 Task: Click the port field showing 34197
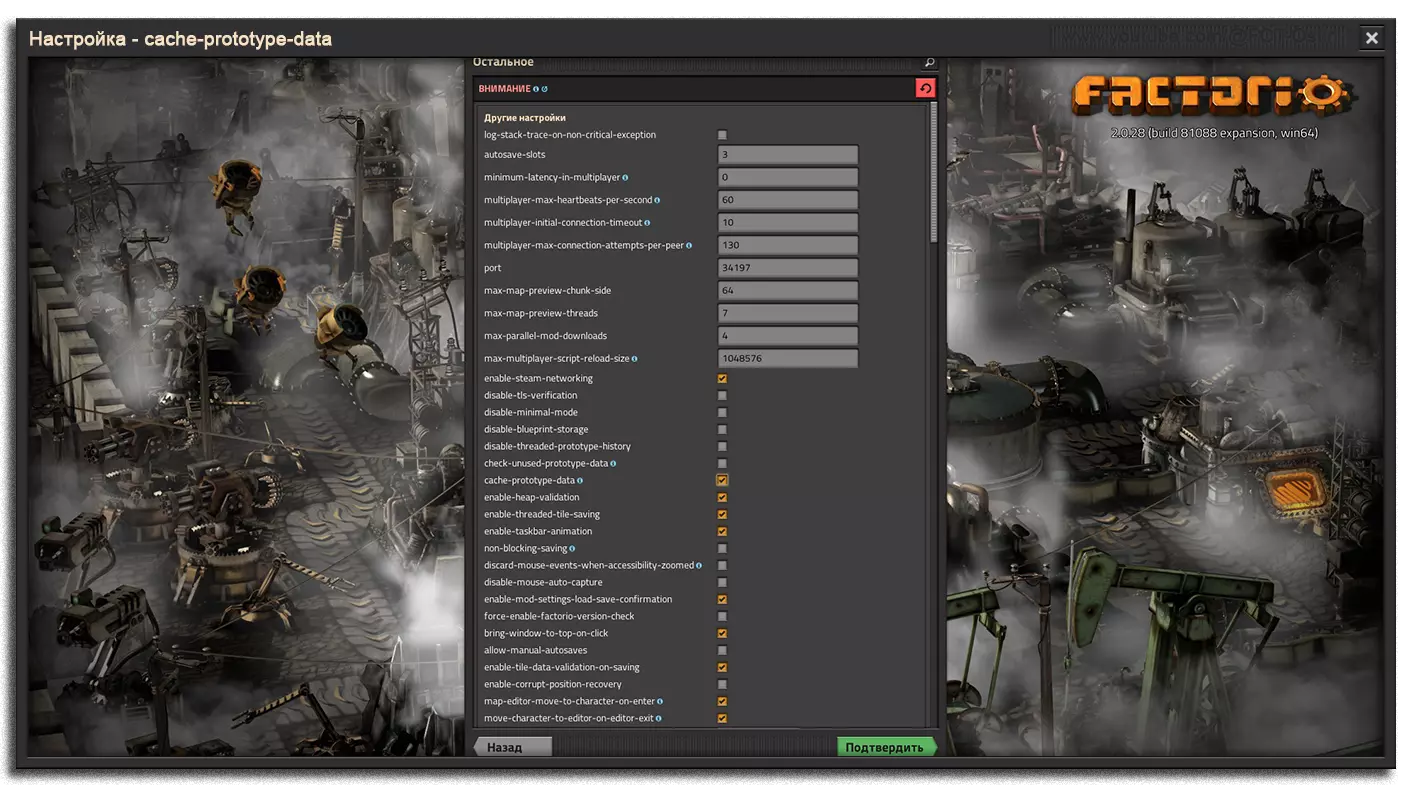(788, 268)
